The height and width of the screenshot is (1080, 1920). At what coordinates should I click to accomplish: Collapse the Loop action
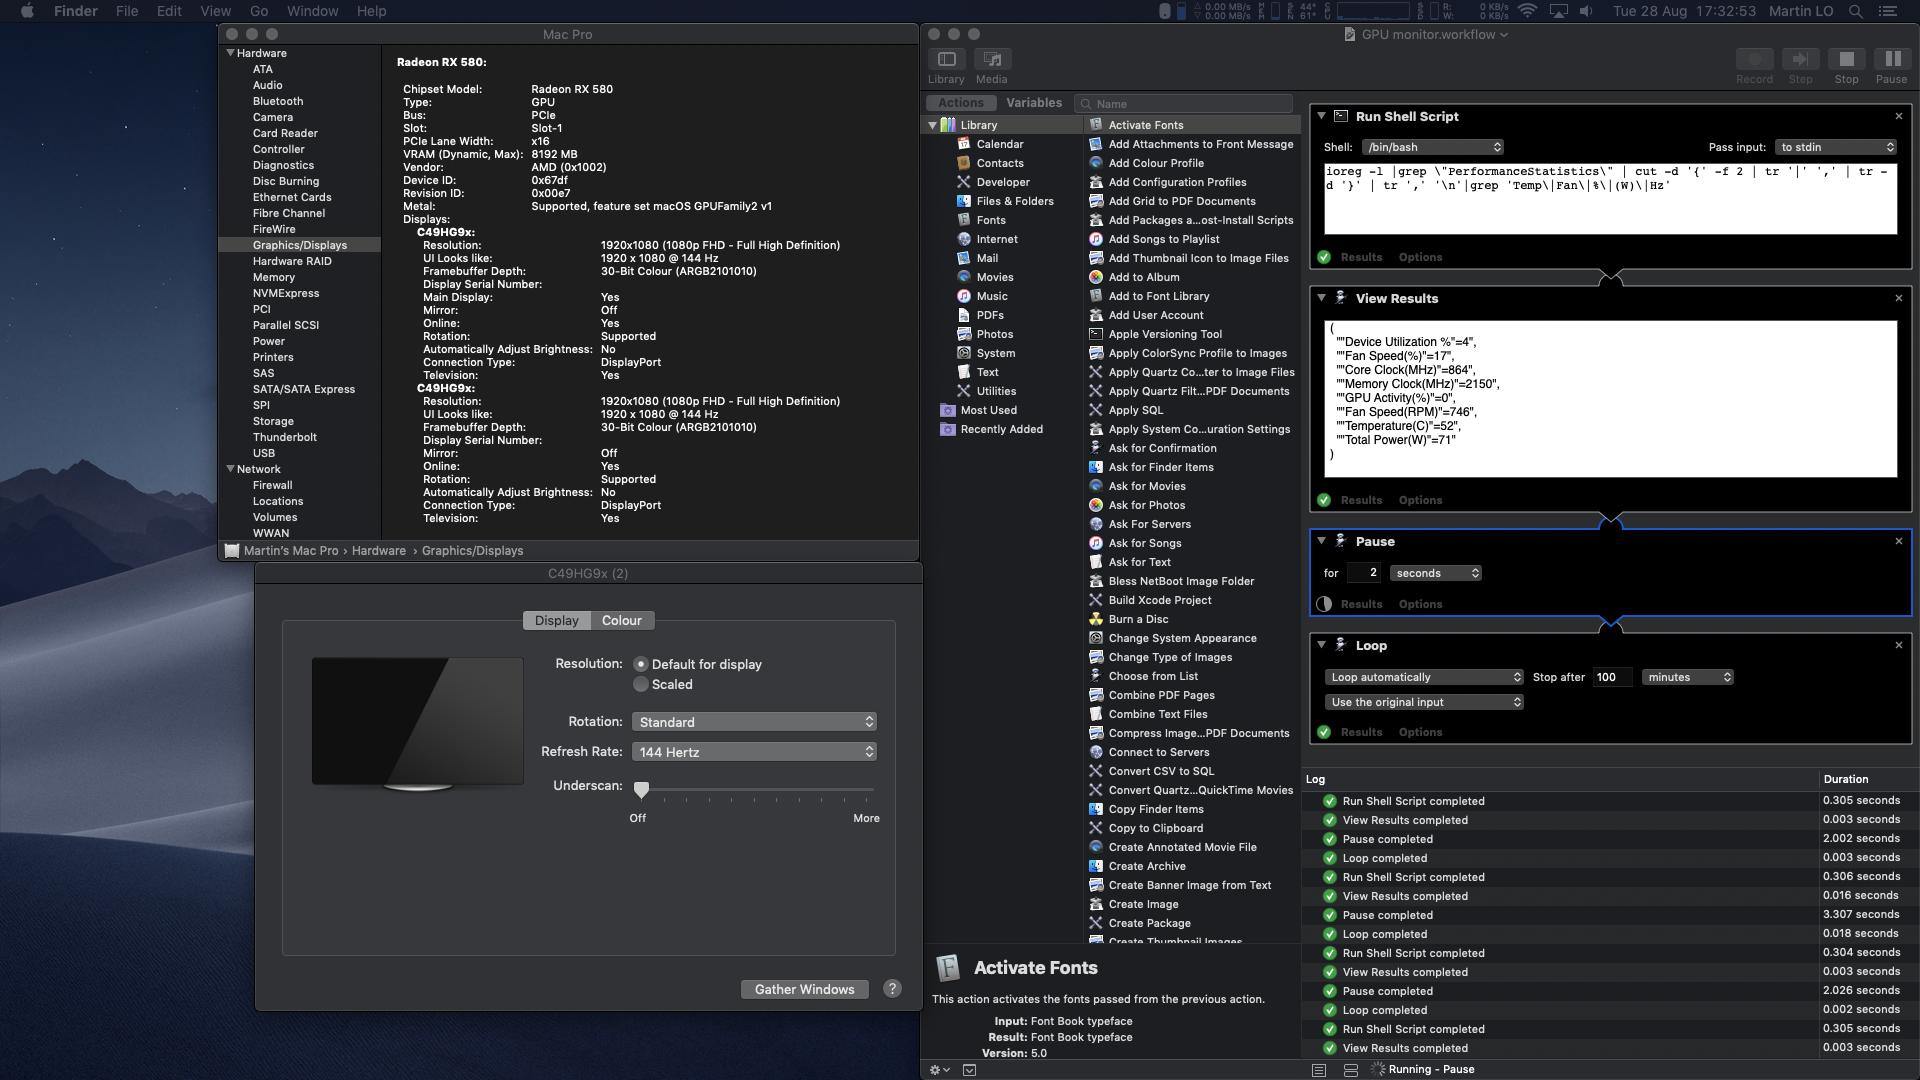[x=1321, y=645]
